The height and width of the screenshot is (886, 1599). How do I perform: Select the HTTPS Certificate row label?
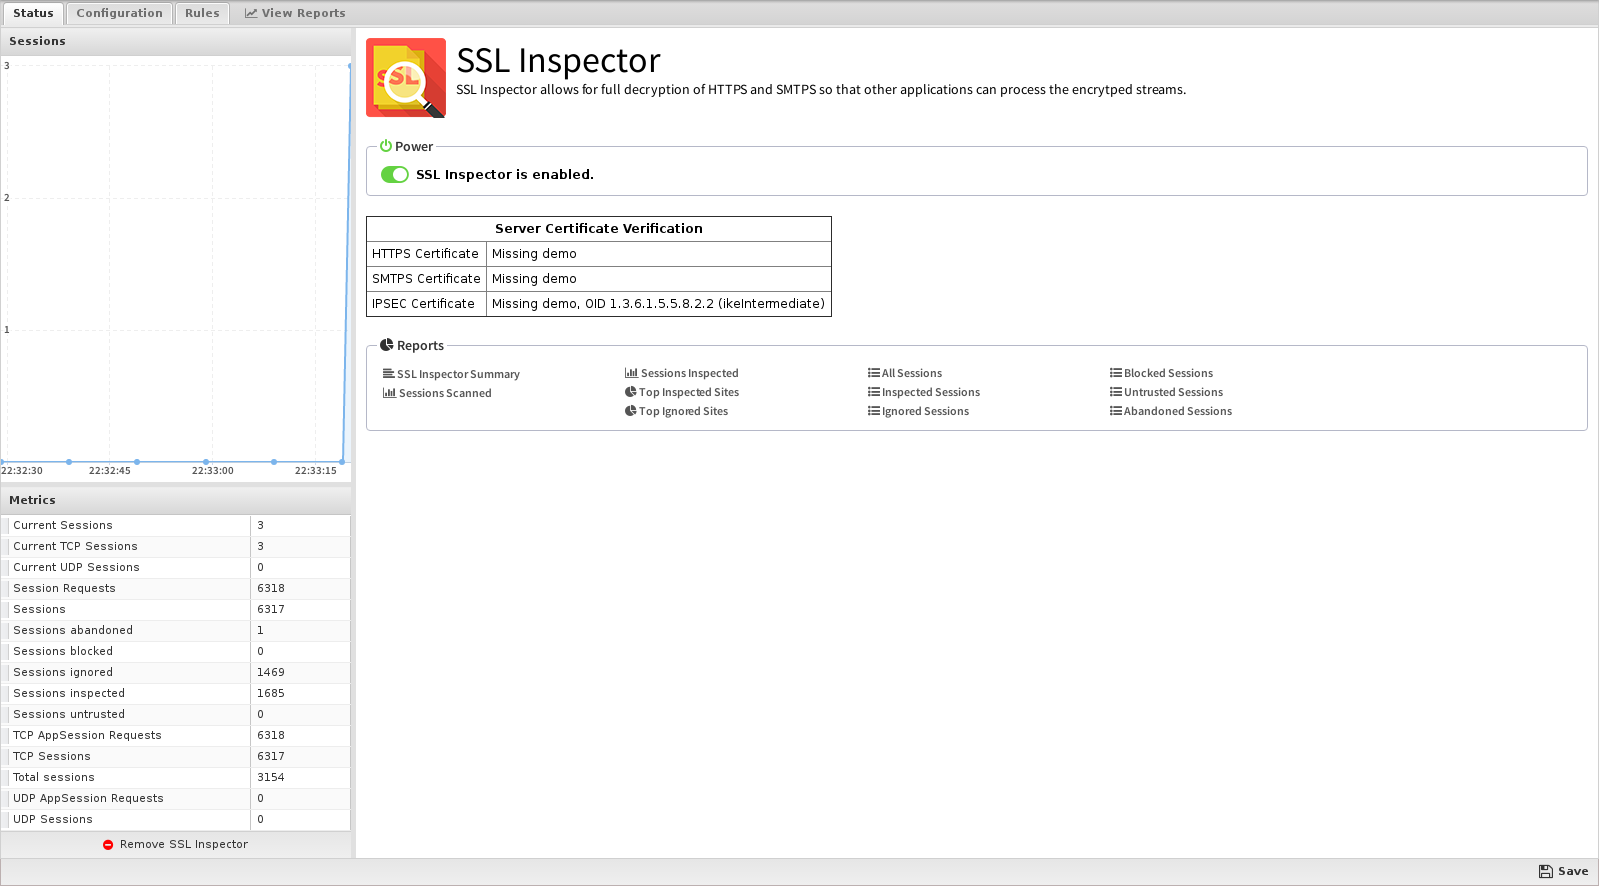(426, 254)
